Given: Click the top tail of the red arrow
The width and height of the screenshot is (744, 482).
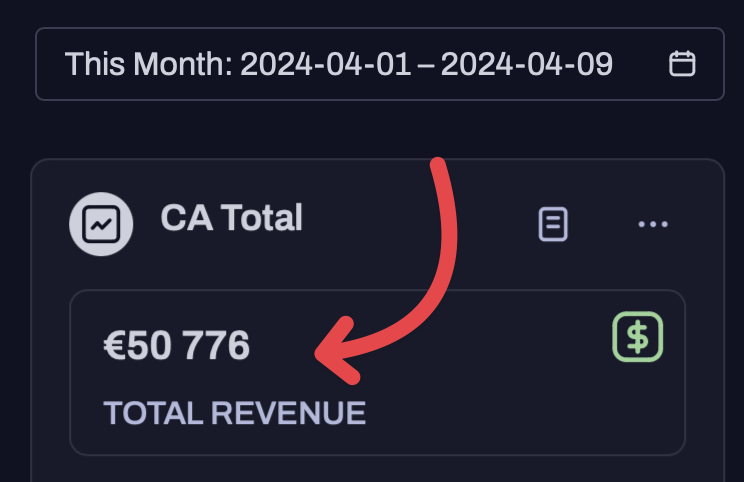Looking at the screenshot, I should pyautogui.click(x=438, y=167).
